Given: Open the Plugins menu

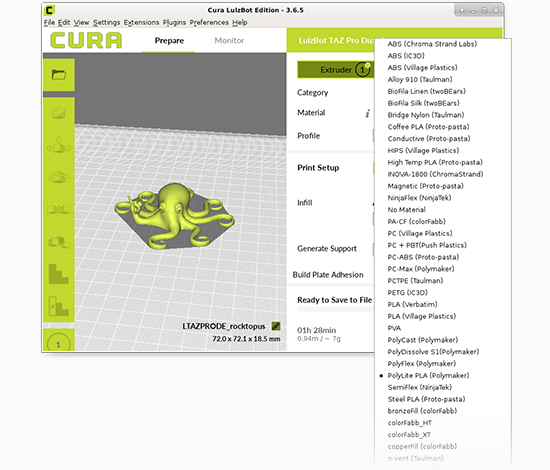Looking at the screenshot, I should 174,22.
